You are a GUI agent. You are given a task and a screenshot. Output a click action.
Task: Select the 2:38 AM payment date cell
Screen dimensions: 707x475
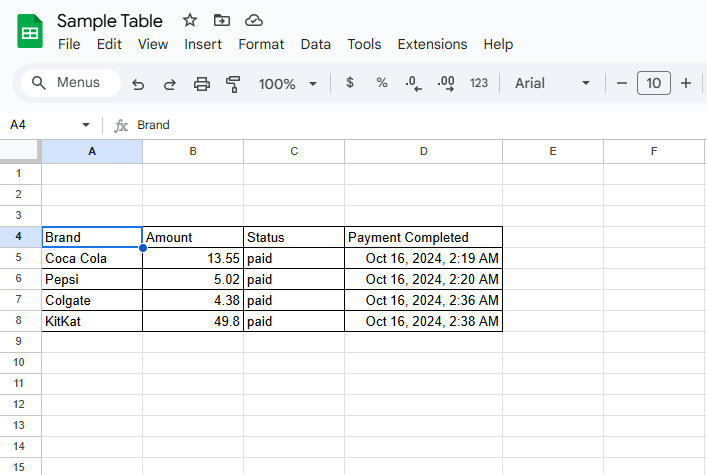click(423, 321)
